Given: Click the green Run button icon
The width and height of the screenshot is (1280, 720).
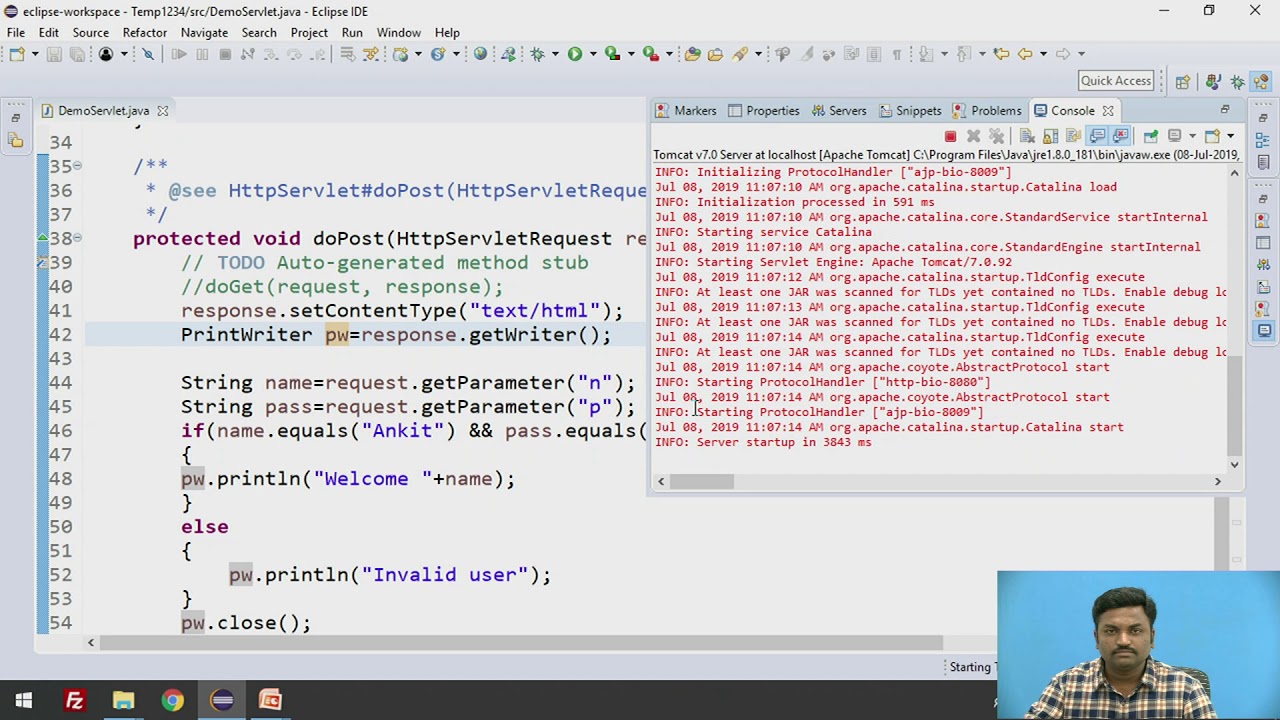Looking at the screenshot, I should (575, 54).
